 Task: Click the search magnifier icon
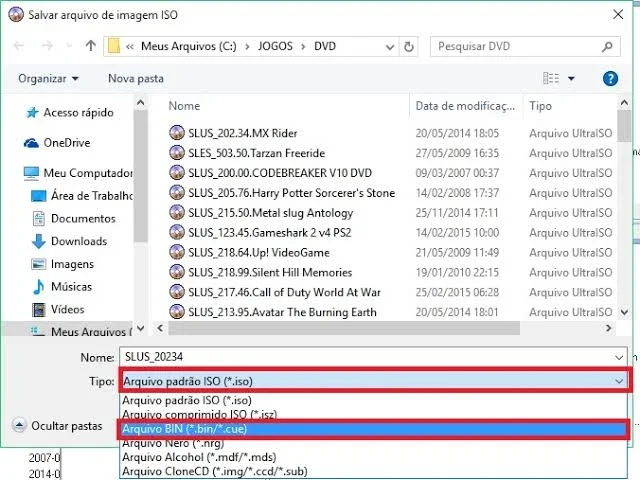click(607, 47)
